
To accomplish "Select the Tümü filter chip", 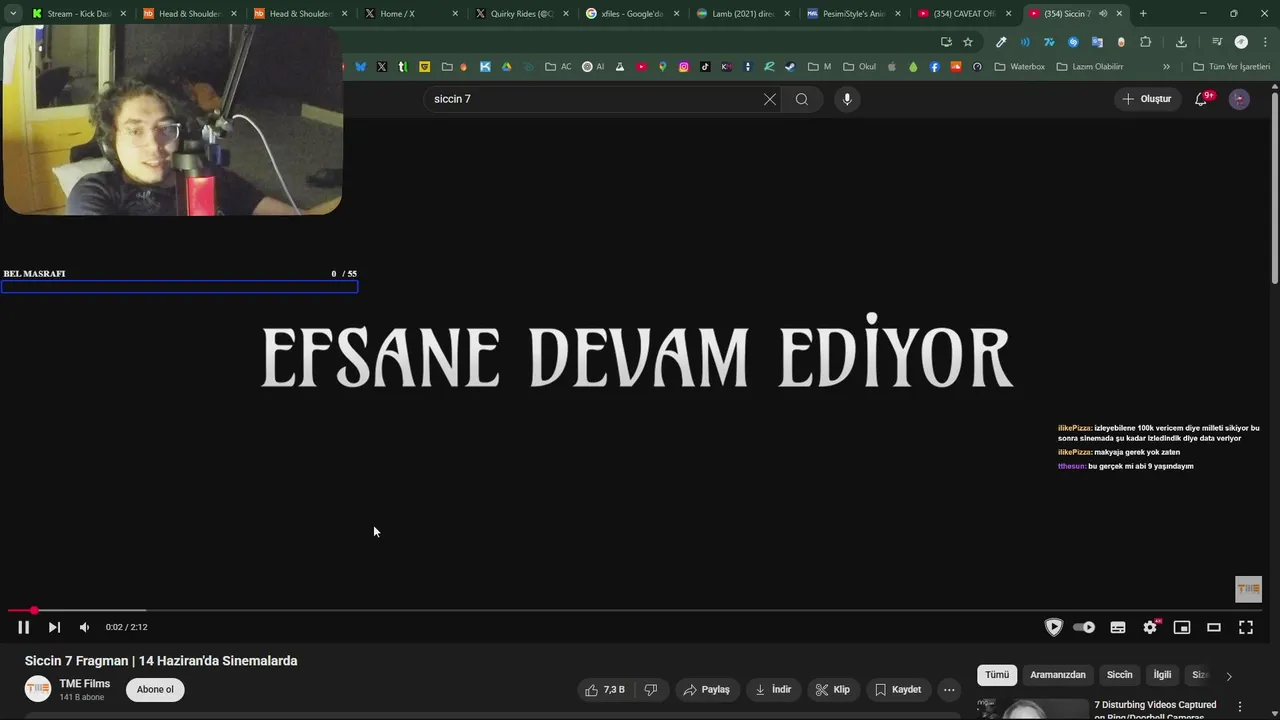I will [997, 675].
